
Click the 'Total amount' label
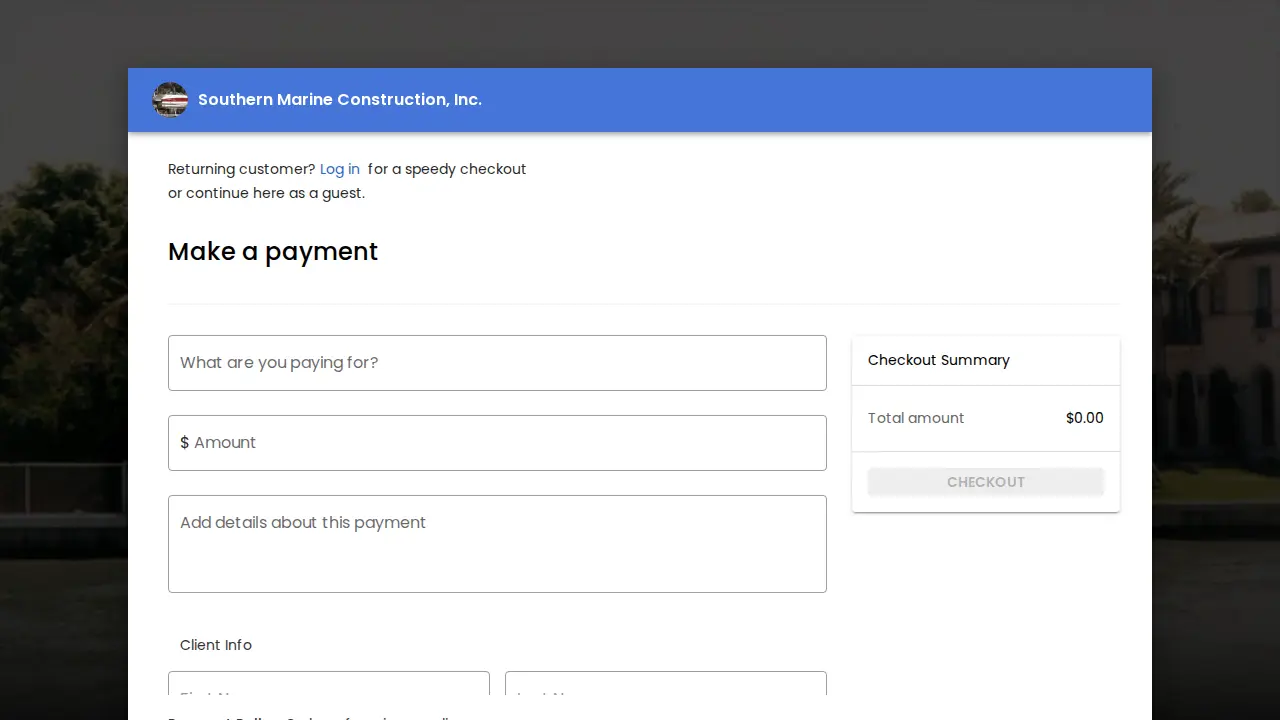point(916,418)
